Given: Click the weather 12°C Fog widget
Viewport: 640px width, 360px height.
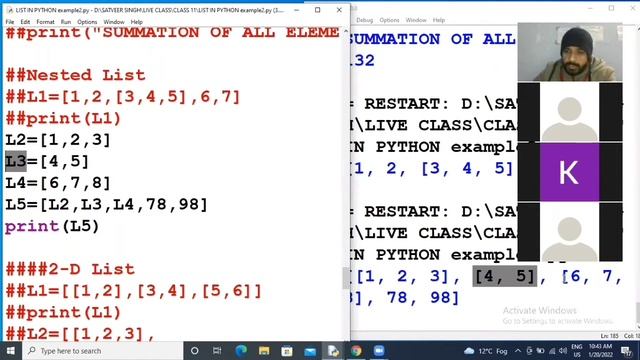Looking at the screenshot, I should pos(486,351).
